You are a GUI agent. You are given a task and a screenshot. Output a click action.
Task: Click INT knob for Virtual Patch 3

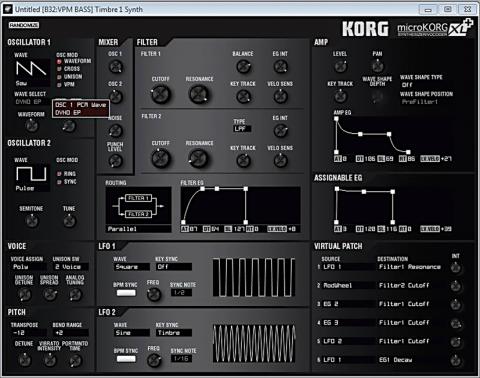[x=456, y=304]
